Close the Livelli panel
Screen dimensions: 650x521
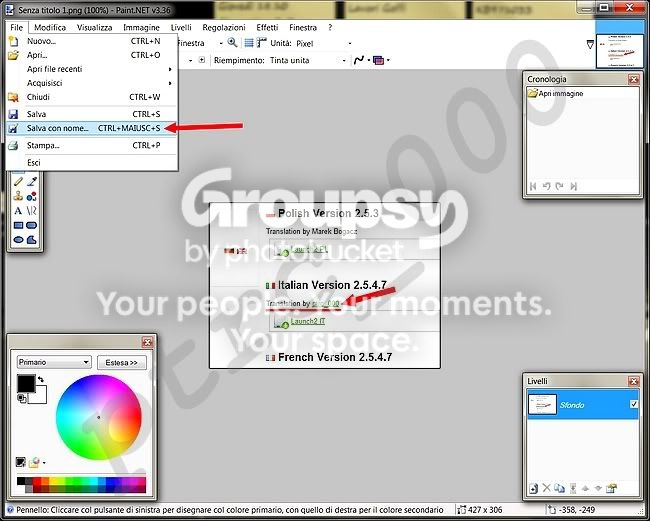[x=633, y=381]
